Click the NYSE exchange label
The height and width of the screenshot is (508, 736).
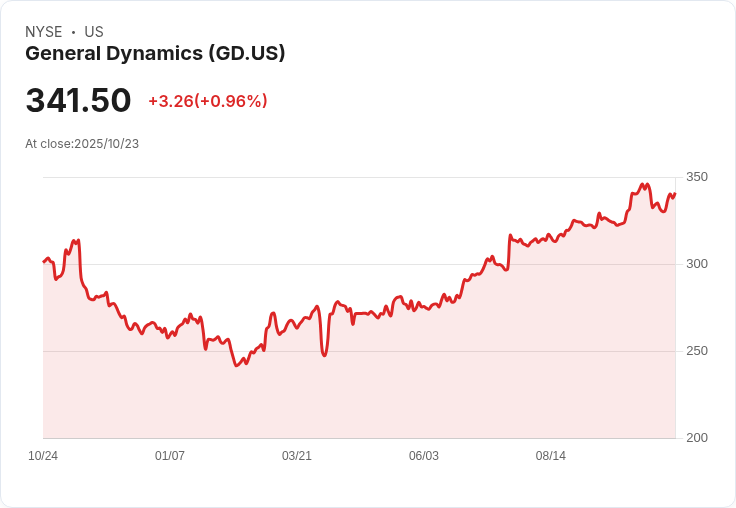click(43, 32)
